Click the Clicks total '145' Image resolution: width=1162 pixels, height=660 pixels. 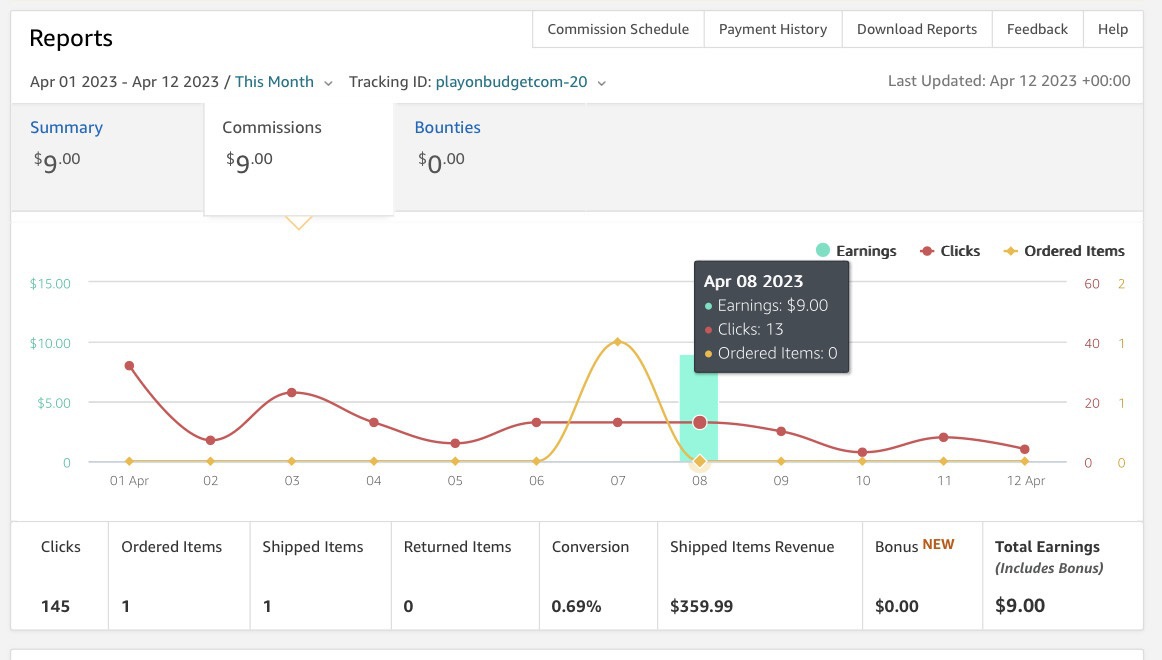pyautogui.click(x=56, y=606)
